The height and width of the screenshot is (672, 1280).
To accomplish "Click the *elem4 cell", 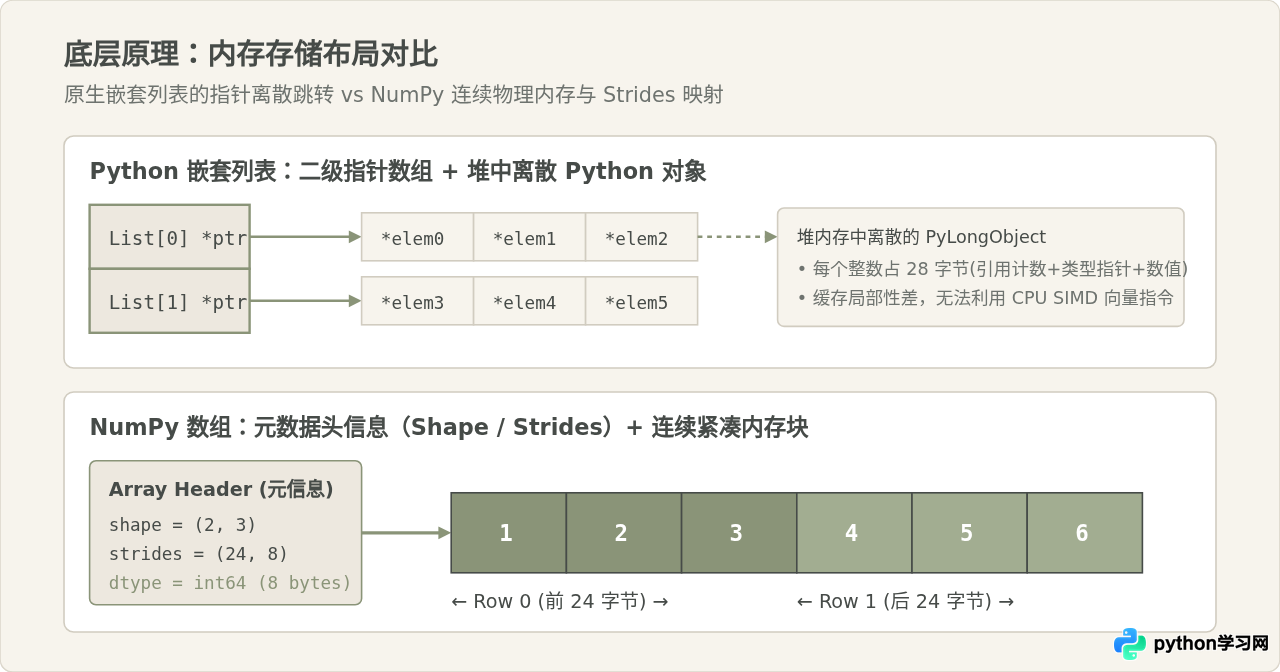I will click(529, 301).
